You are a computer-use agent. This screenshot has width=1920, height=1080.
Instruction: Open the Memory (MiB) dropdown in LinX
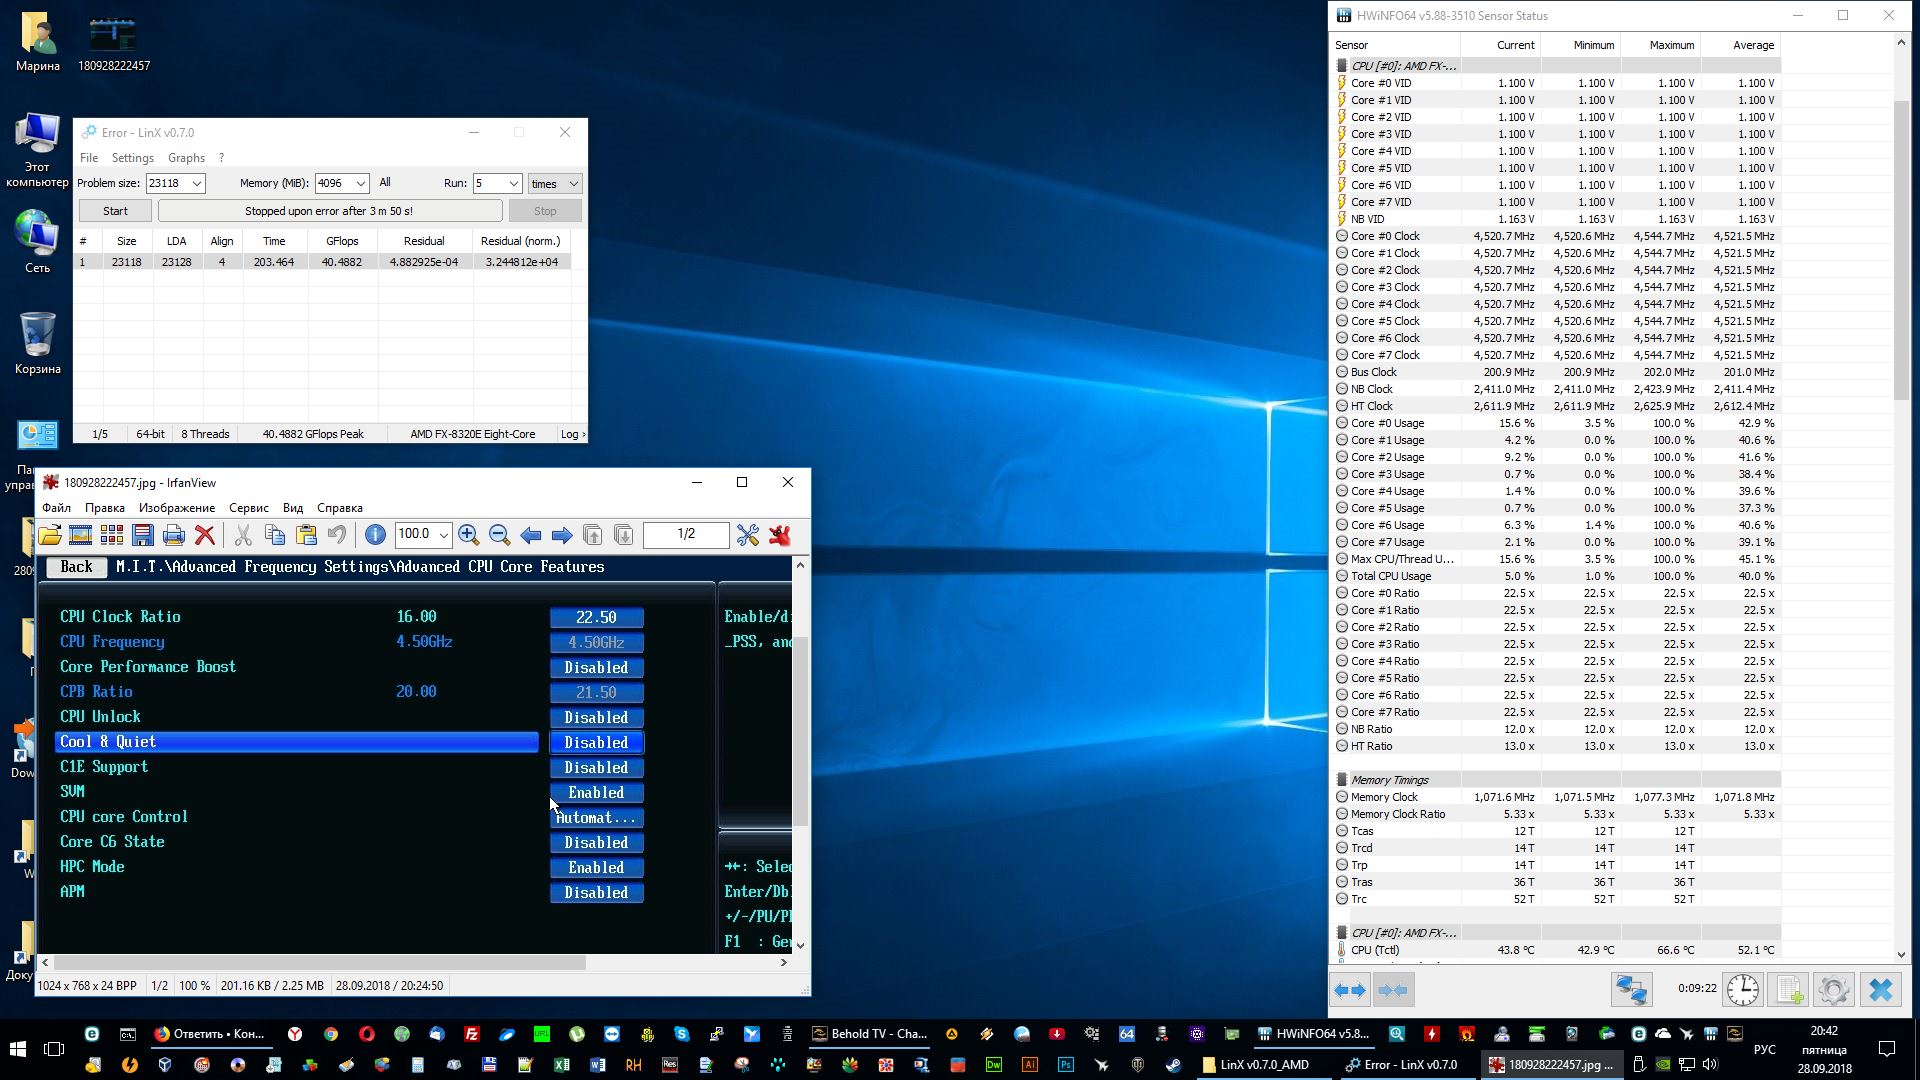coord(361,184)
